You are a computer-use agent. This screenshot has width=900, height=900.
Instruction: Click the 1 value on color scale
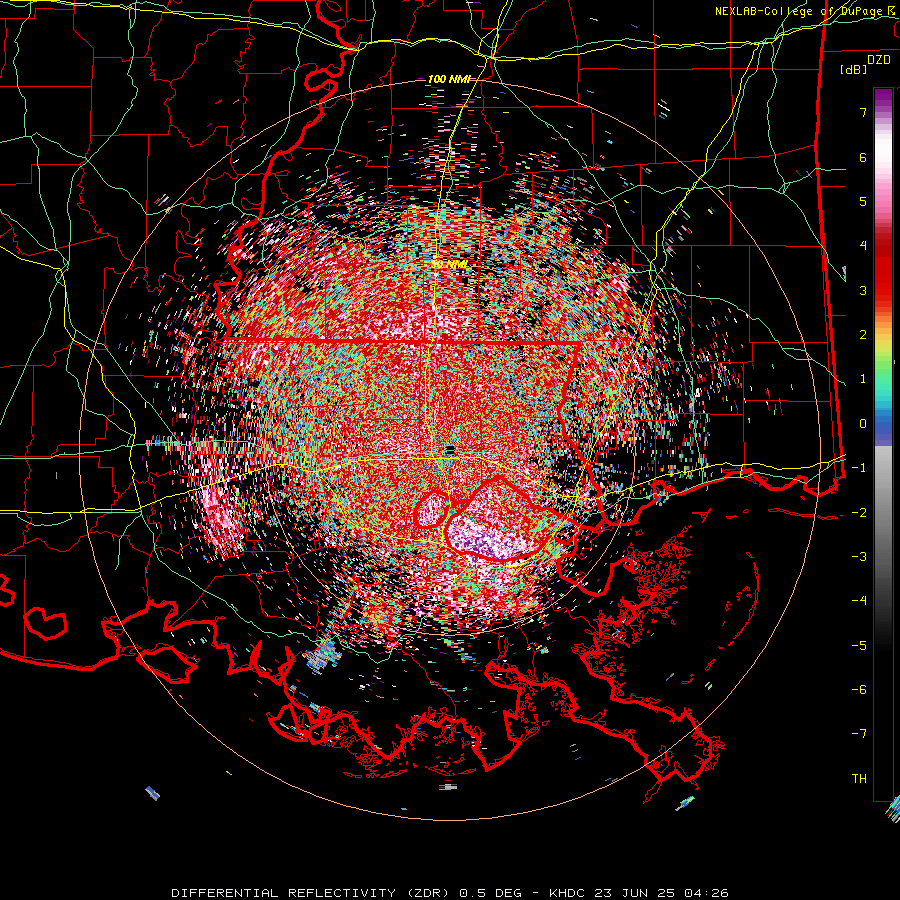pos(863,379)
